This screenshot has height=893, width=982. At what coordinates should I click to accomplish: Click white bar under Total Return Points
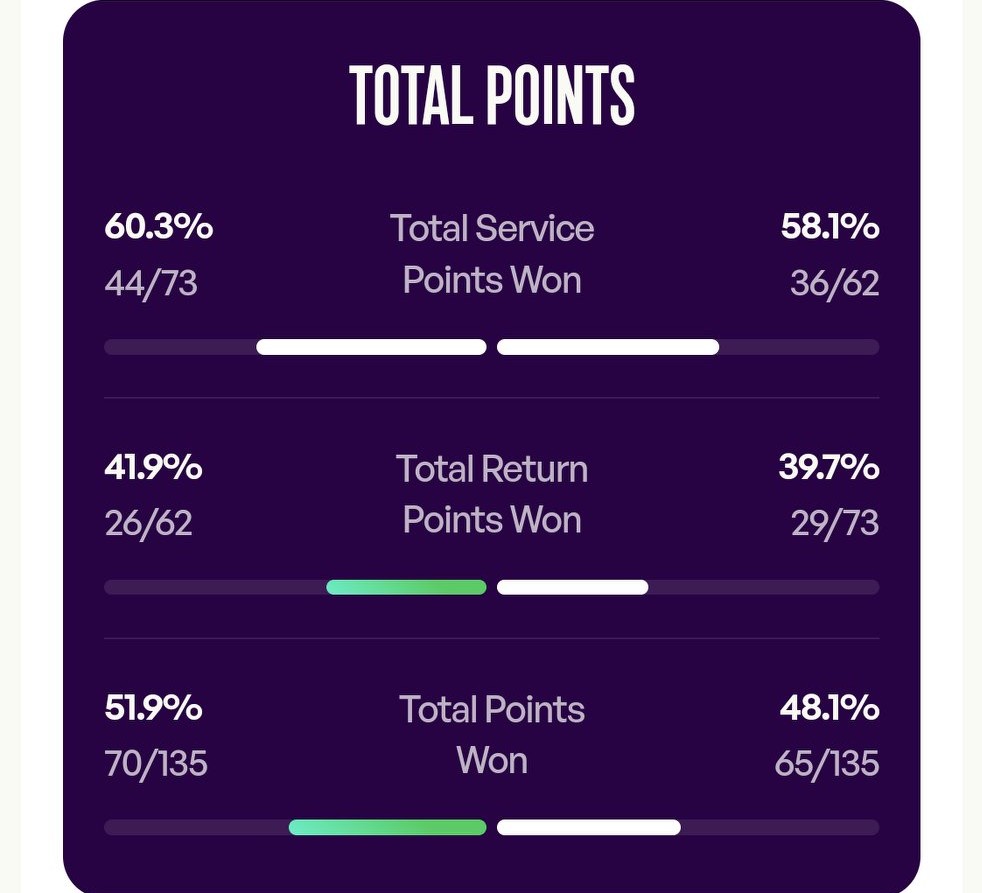pyautogui.click(x=572, y=587)
